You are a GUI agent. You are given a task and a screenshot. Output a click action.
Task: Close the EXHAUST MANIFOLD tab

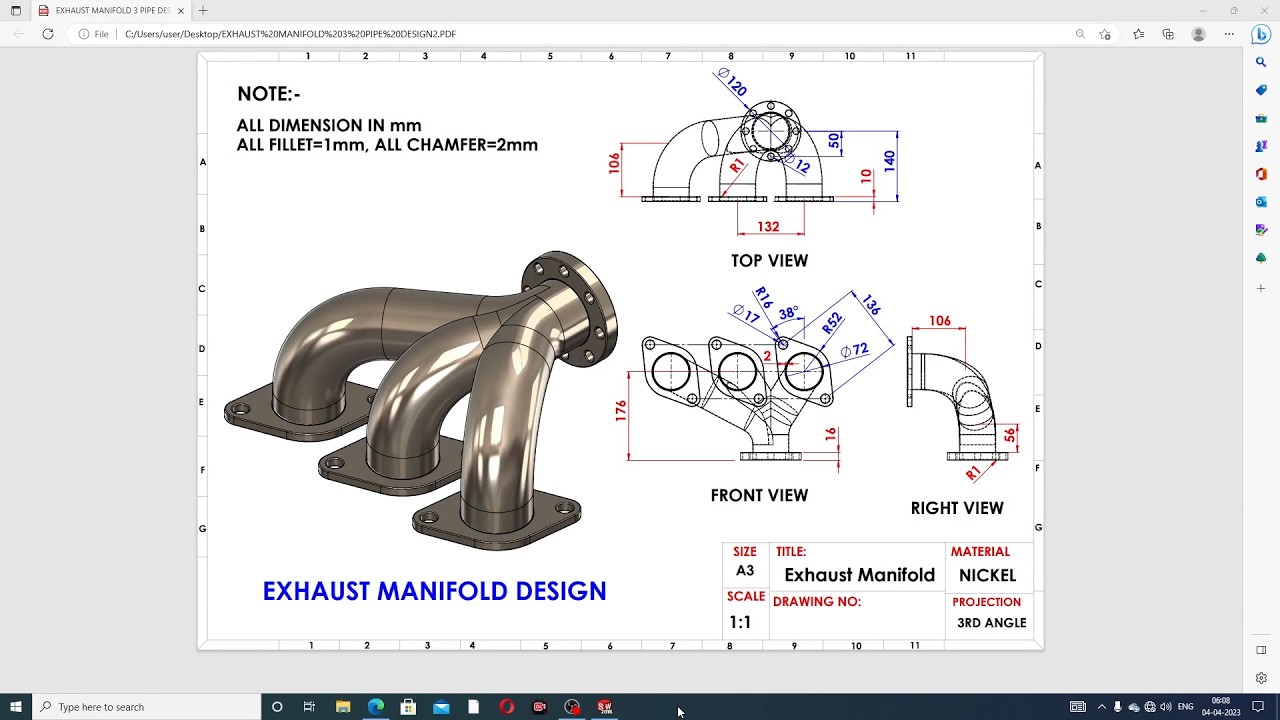[181, 10]
